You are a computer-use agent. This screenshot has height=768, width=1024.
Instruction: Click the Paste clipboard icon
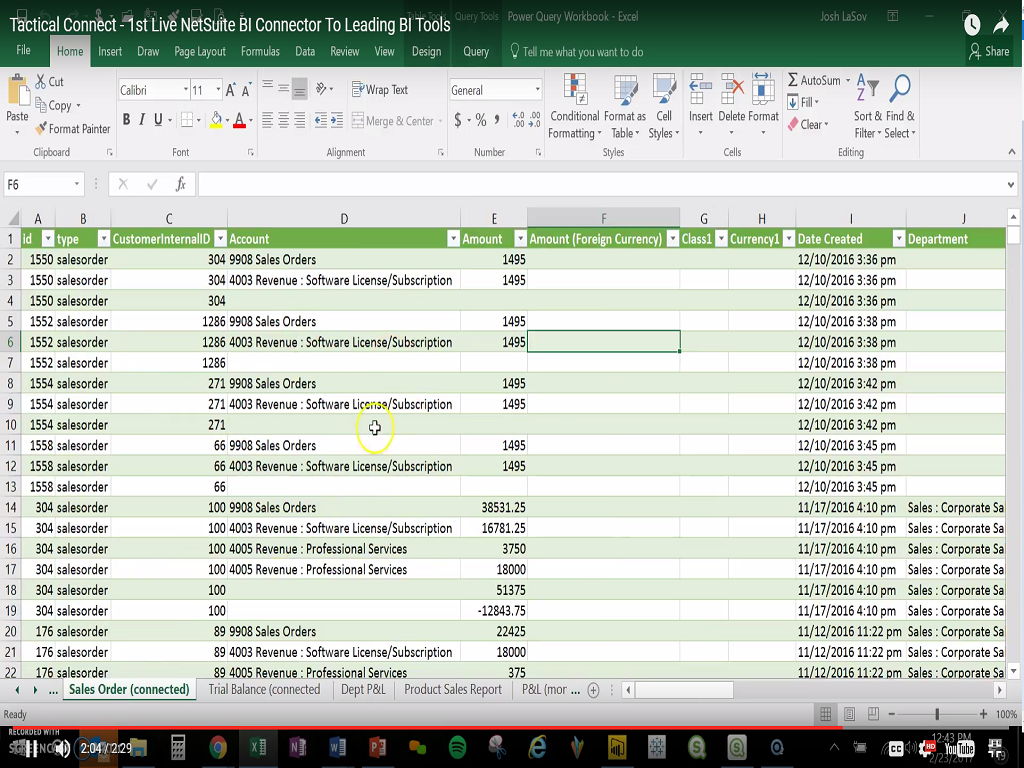coord(17,91)
